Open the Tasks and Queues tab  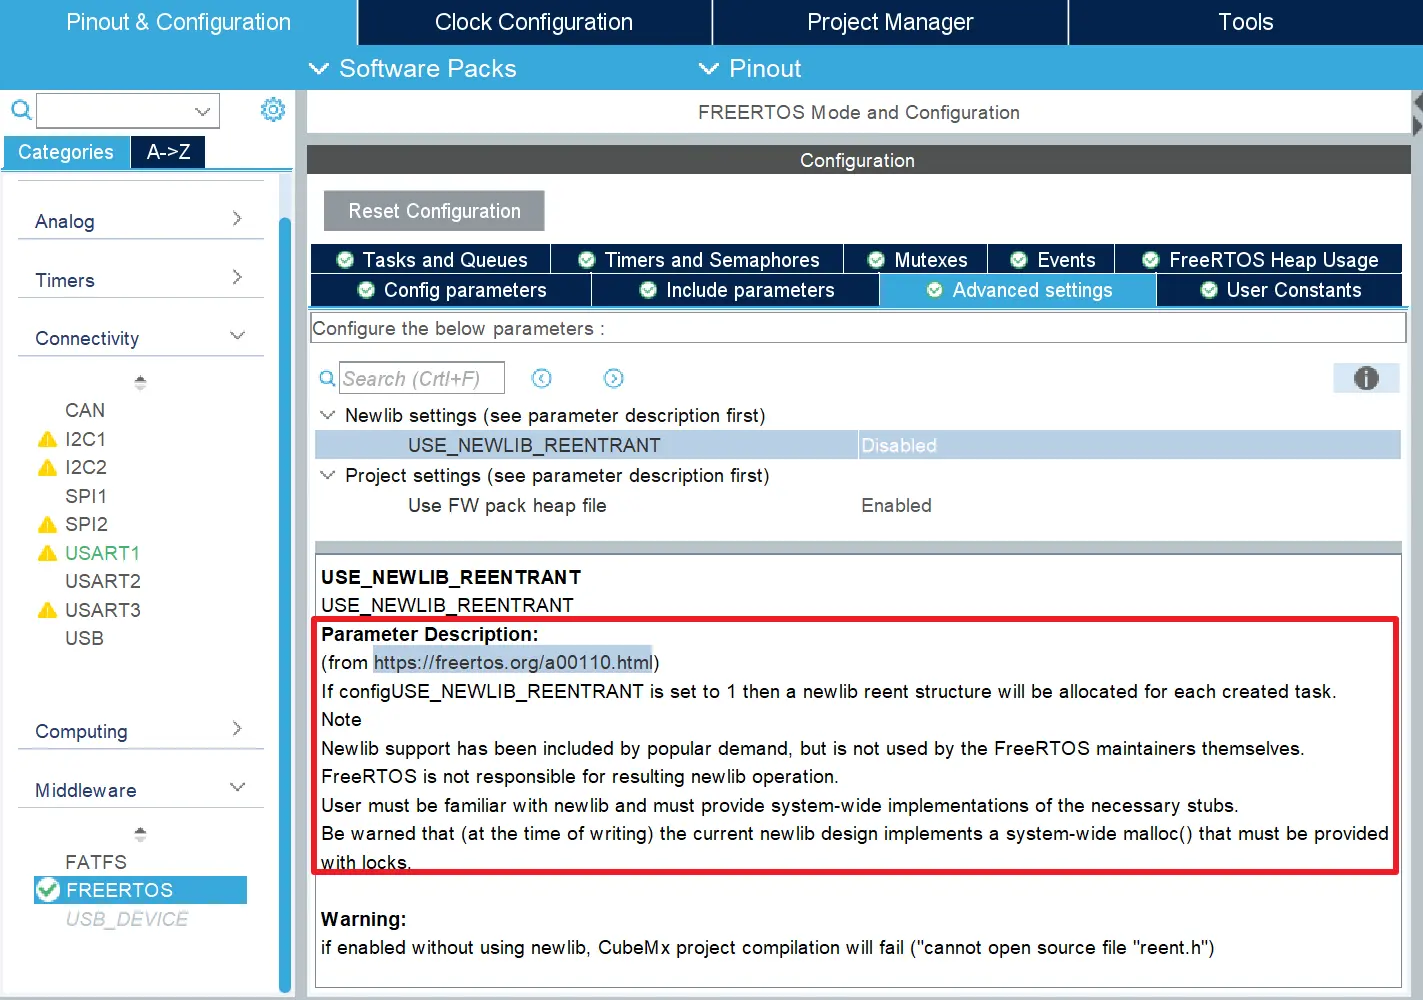pyautogui.click(x=430, y=260)
